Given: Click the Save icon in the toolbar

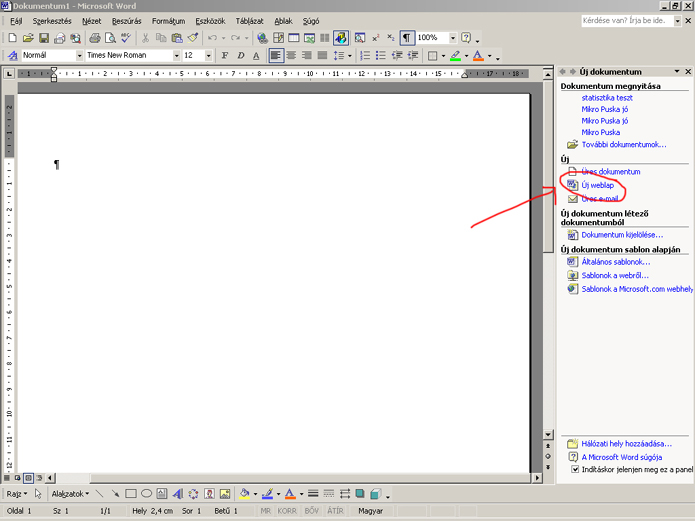Looking at the screenshot, I should coord(45,38).
